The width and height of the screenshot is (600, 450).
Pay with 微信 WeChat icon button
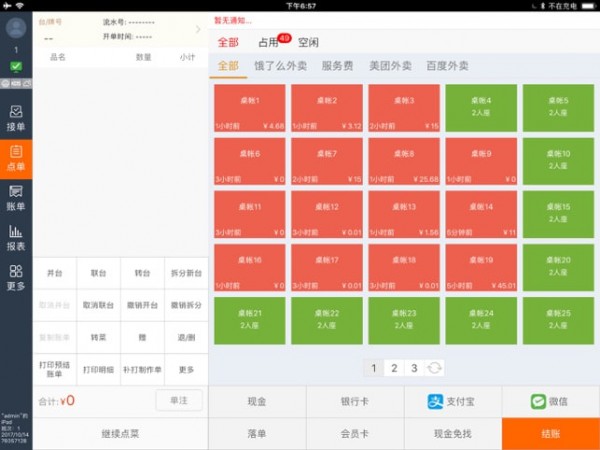(x=551, y=401)
